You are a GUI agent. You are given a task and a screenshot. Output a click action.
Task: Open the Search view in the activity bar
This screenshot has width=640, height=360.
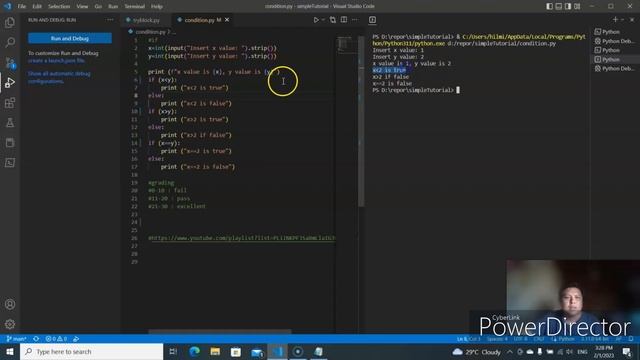[x=10, y=42]
